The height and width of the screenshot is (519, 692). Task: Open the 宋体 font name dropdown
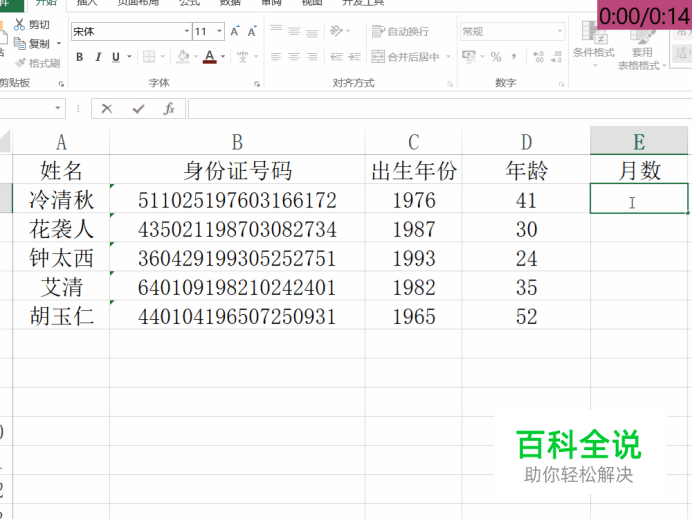coord(187,31)
